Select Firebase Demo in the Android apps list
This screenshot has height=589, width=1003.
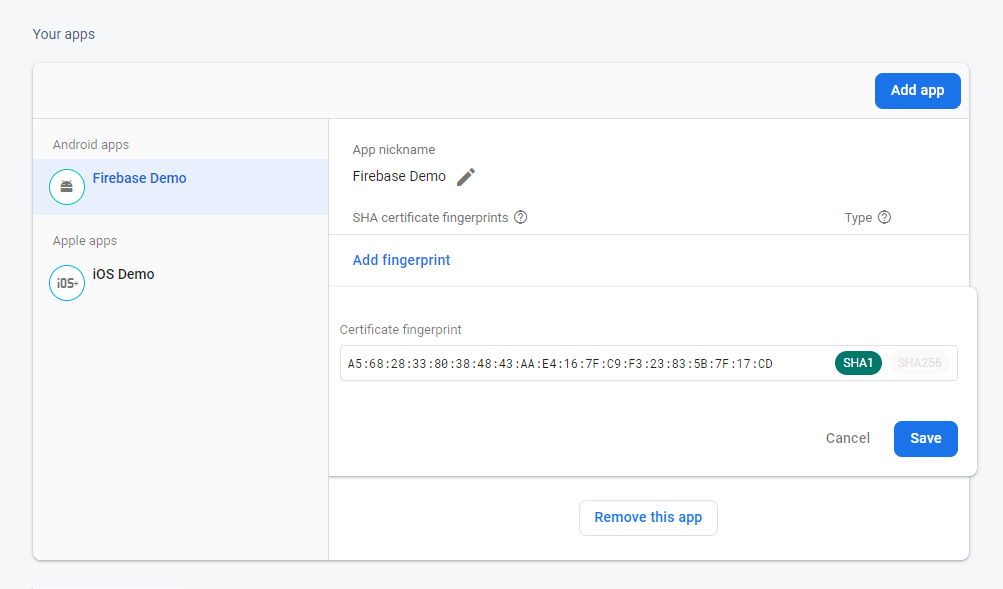pos(180,187)
